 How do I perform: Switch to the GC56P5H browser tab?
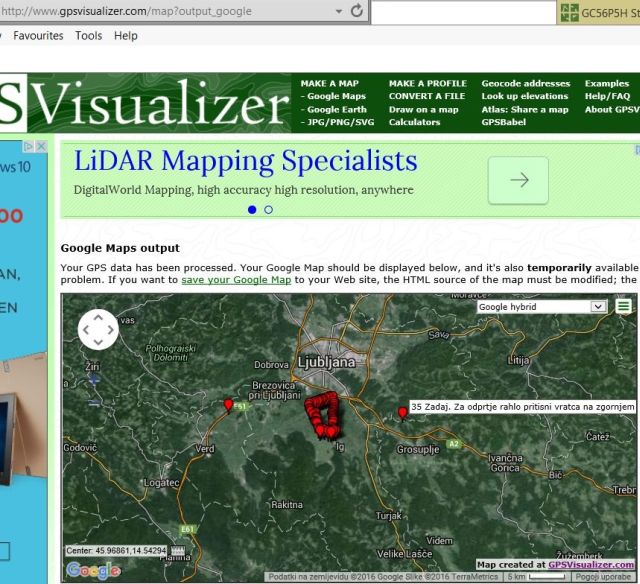(600, 12)
